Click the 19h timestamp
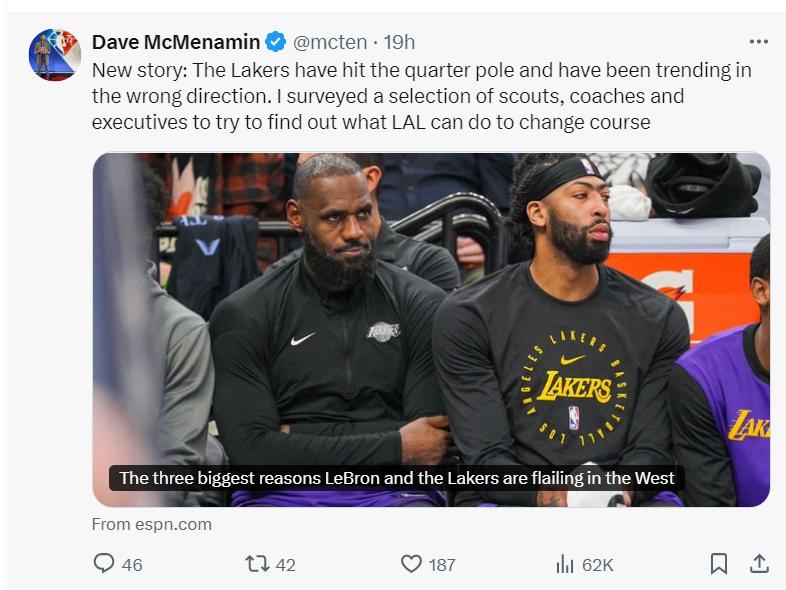Screen dimensions: 786x590 398,42
